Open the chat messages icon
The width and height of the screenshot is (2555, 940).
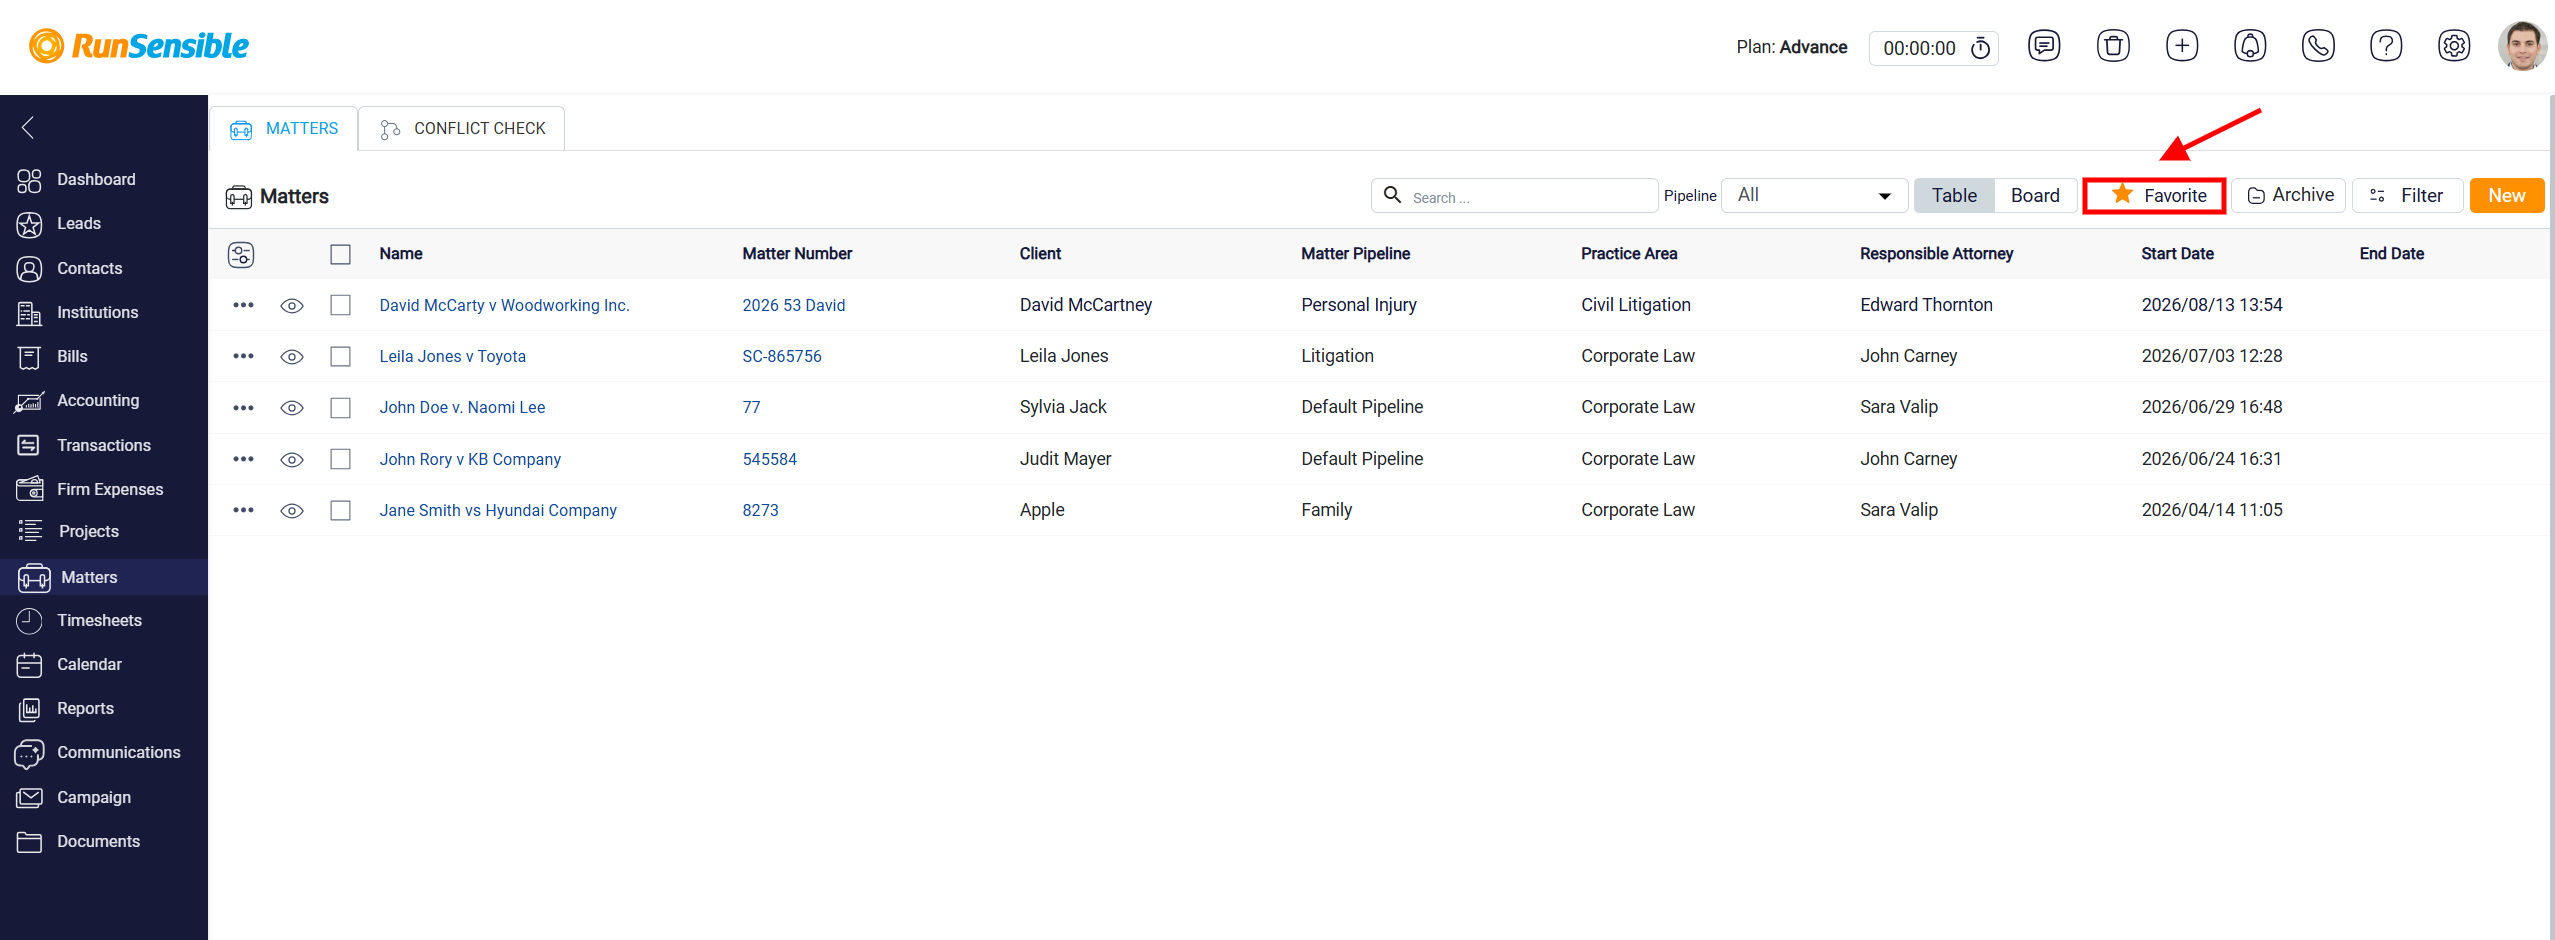pos(2044,46)
